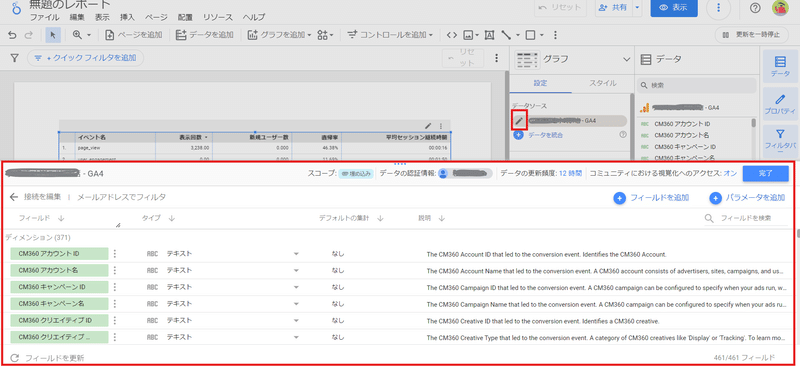Click the 表示回数 table column header
800x368 pixels.
pos(185,138)
